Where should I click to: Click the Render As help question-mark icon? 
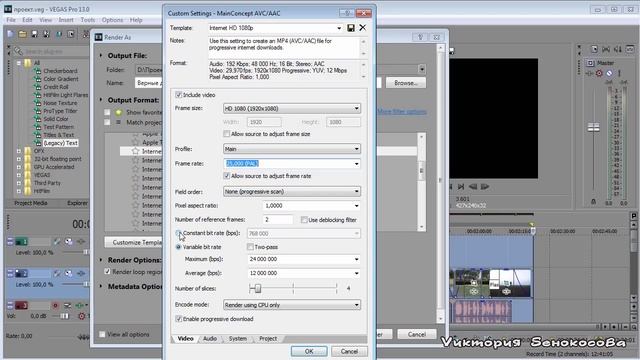tap(420, 37)
